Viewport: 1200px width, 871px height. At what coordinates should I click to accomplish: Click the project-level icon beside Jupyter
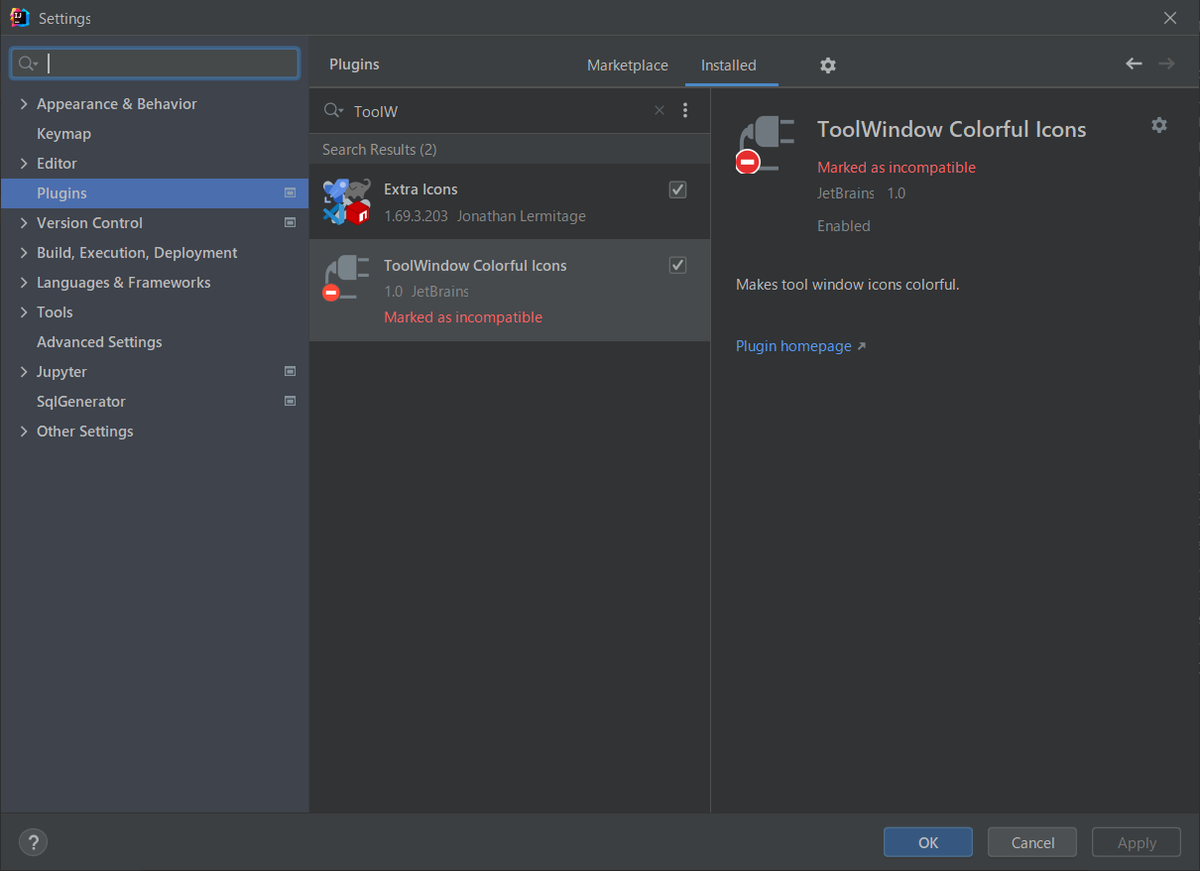290,372
